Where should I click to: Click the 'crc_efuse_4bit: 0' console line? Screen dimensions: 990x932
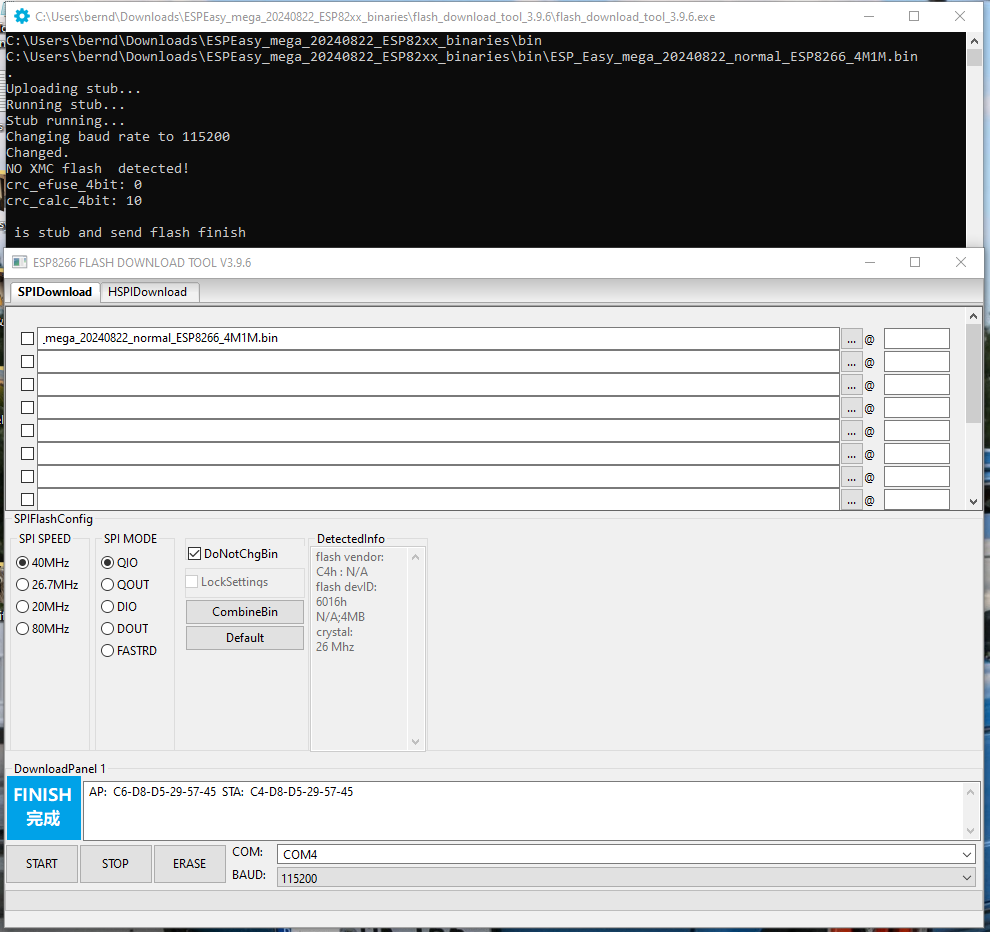point(74,185)
